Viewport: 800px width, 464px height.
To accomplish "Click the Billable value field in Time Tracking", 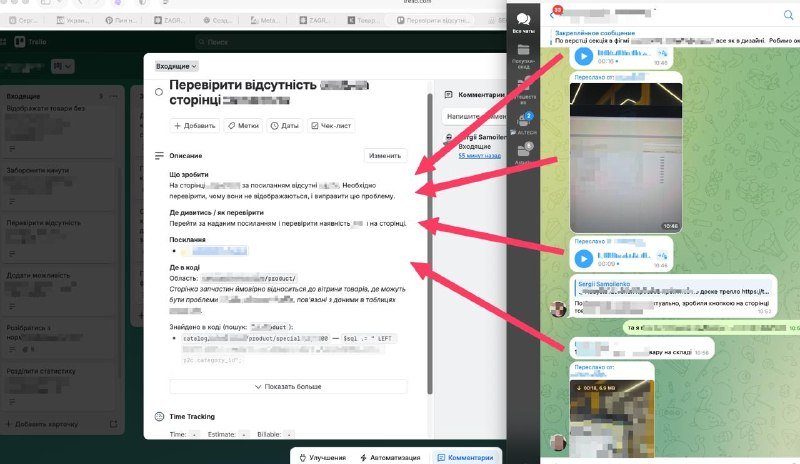I will (289, 434).
